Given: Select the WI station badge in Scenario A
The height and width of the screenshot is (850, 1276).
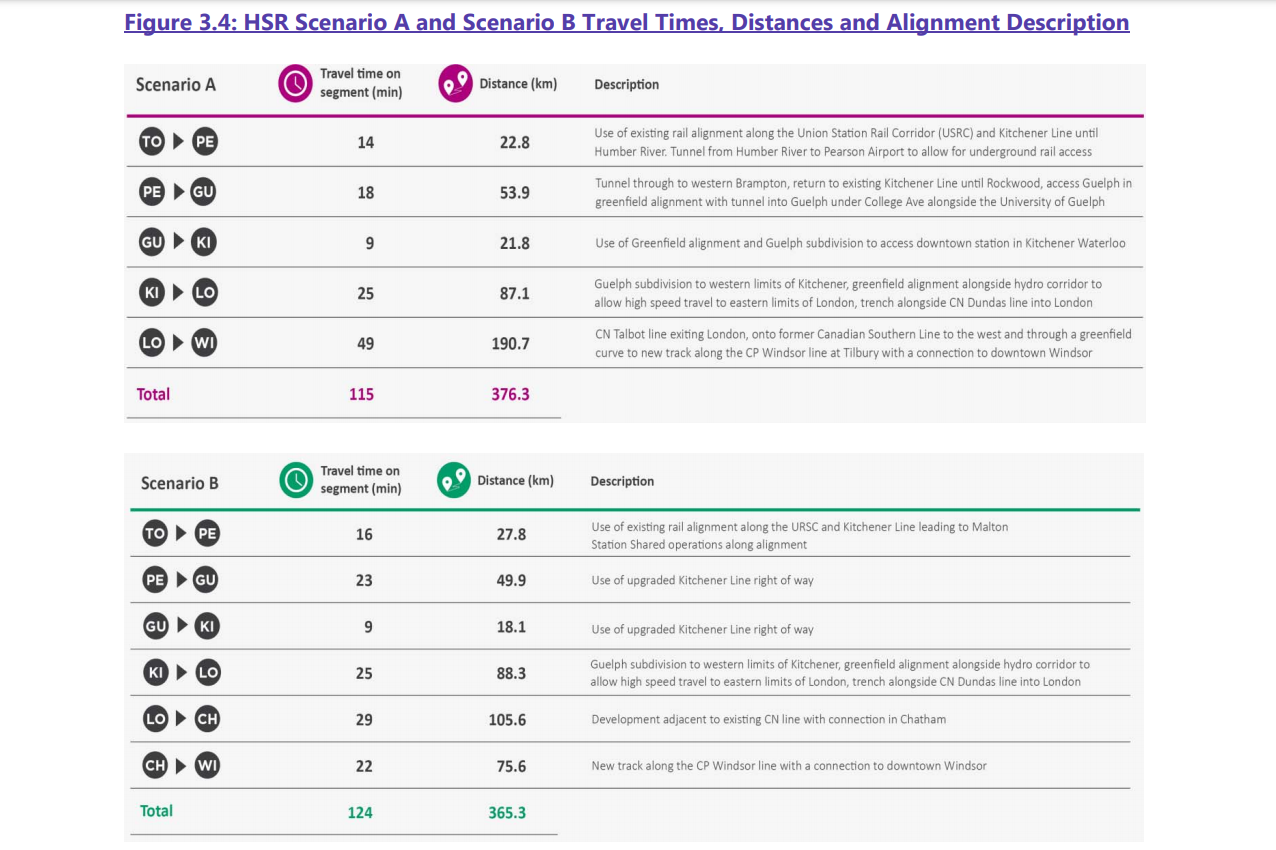Looking at the screenshot, I should click(x=203, y=343).
